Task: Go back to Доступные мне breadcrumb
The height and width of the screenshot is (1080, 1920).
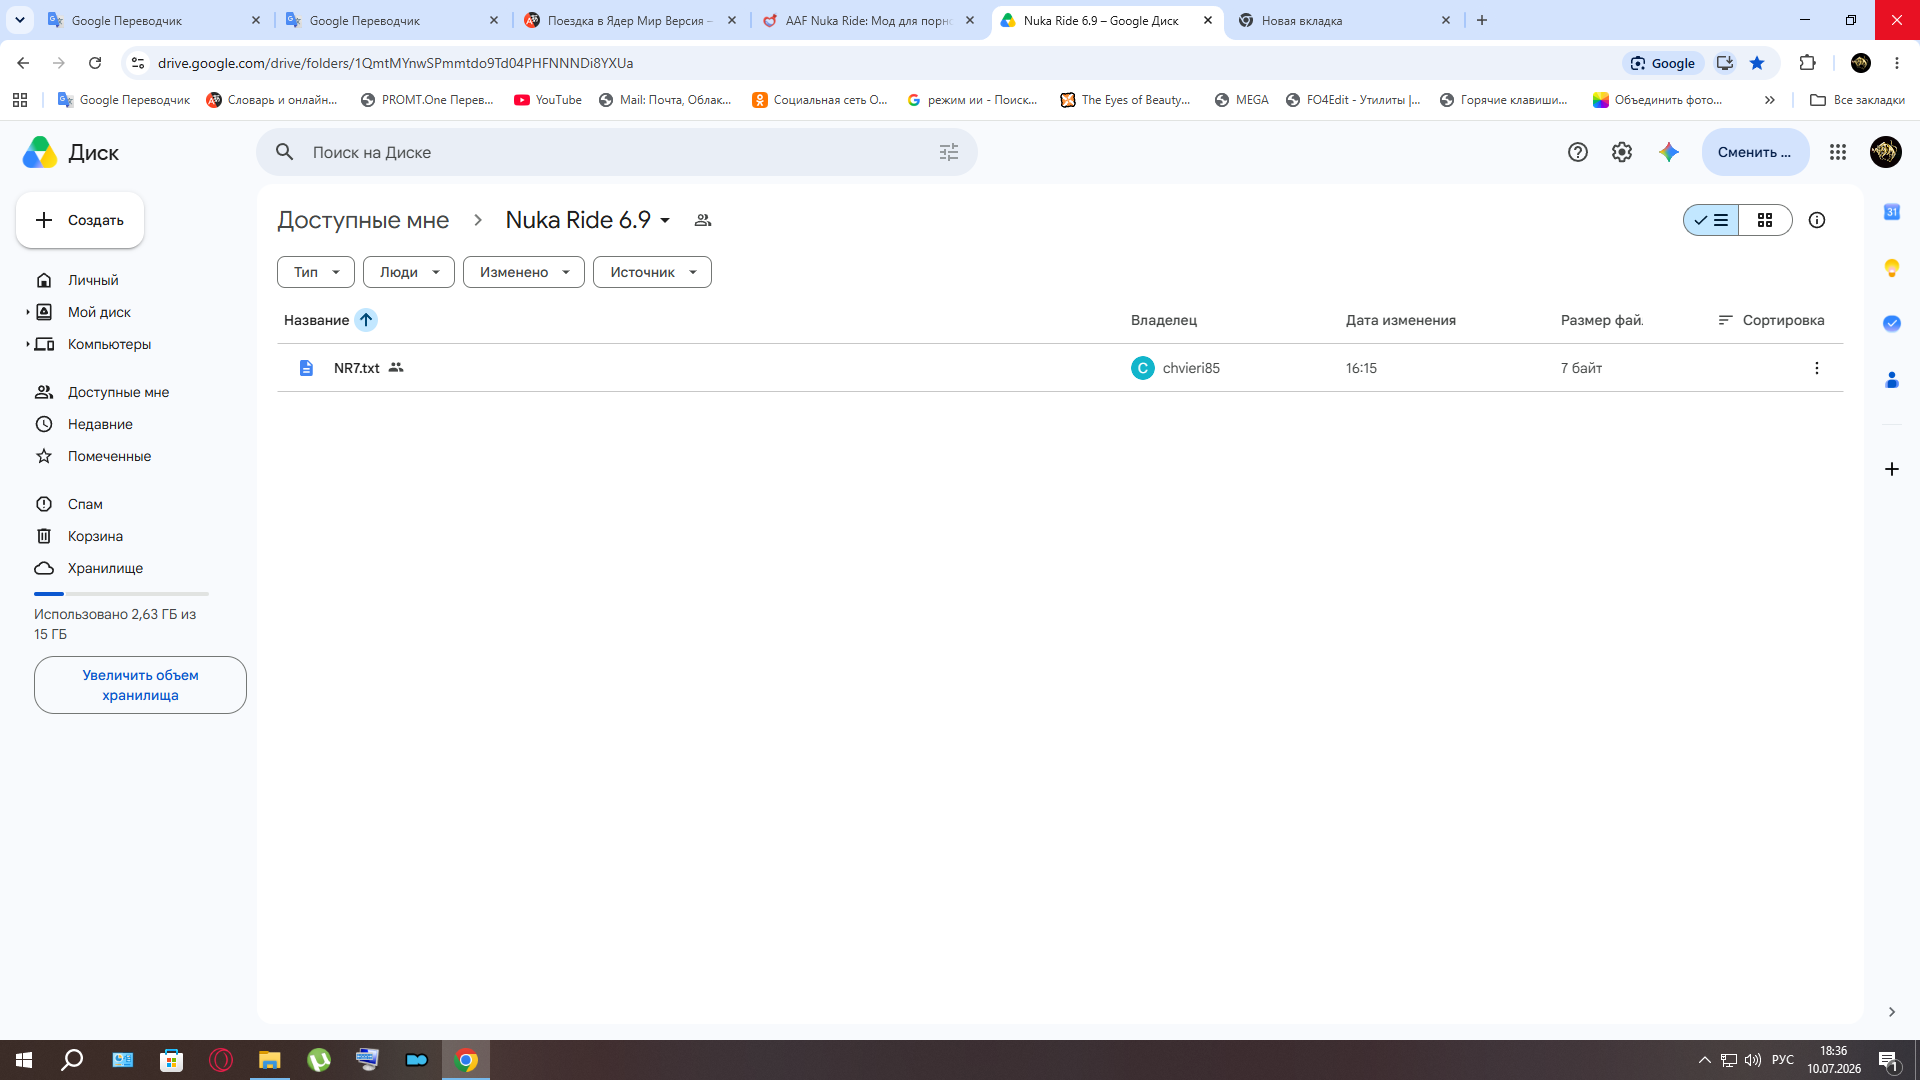Action: tap(363, 220)
